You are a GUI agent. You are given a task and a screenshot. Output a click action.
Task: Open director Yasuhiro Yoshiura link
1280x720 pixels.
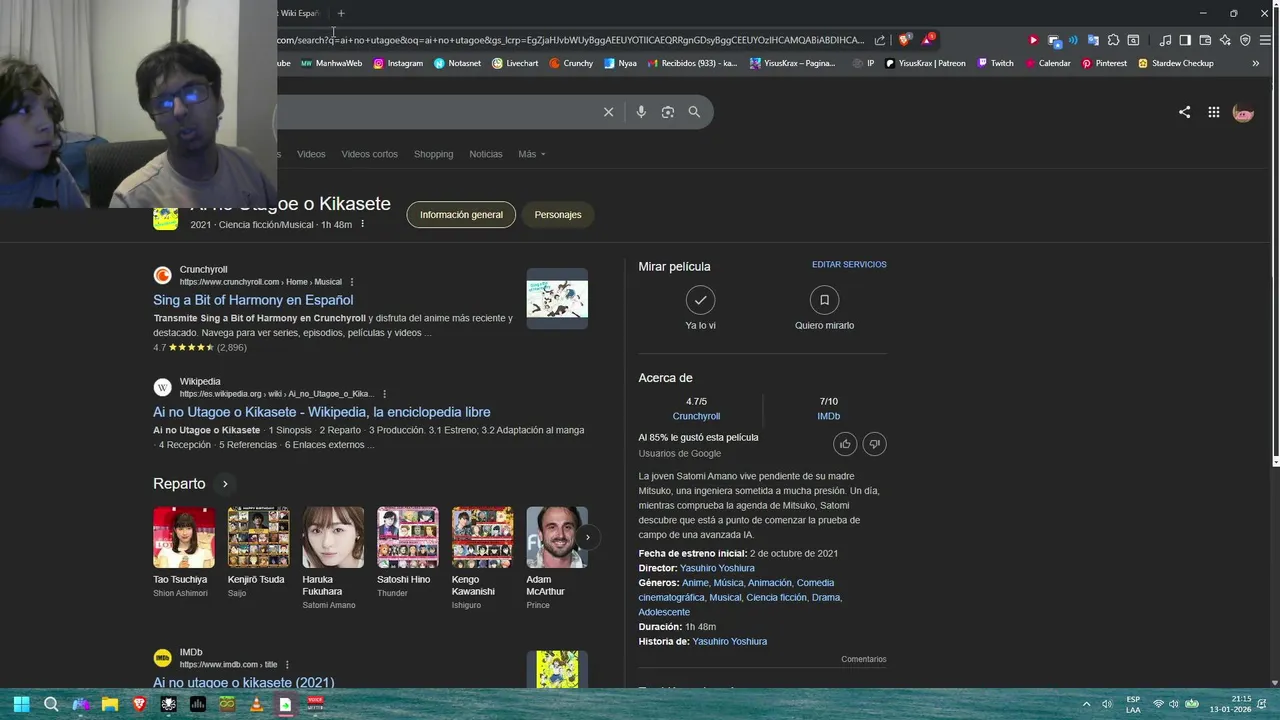point(717,568)
